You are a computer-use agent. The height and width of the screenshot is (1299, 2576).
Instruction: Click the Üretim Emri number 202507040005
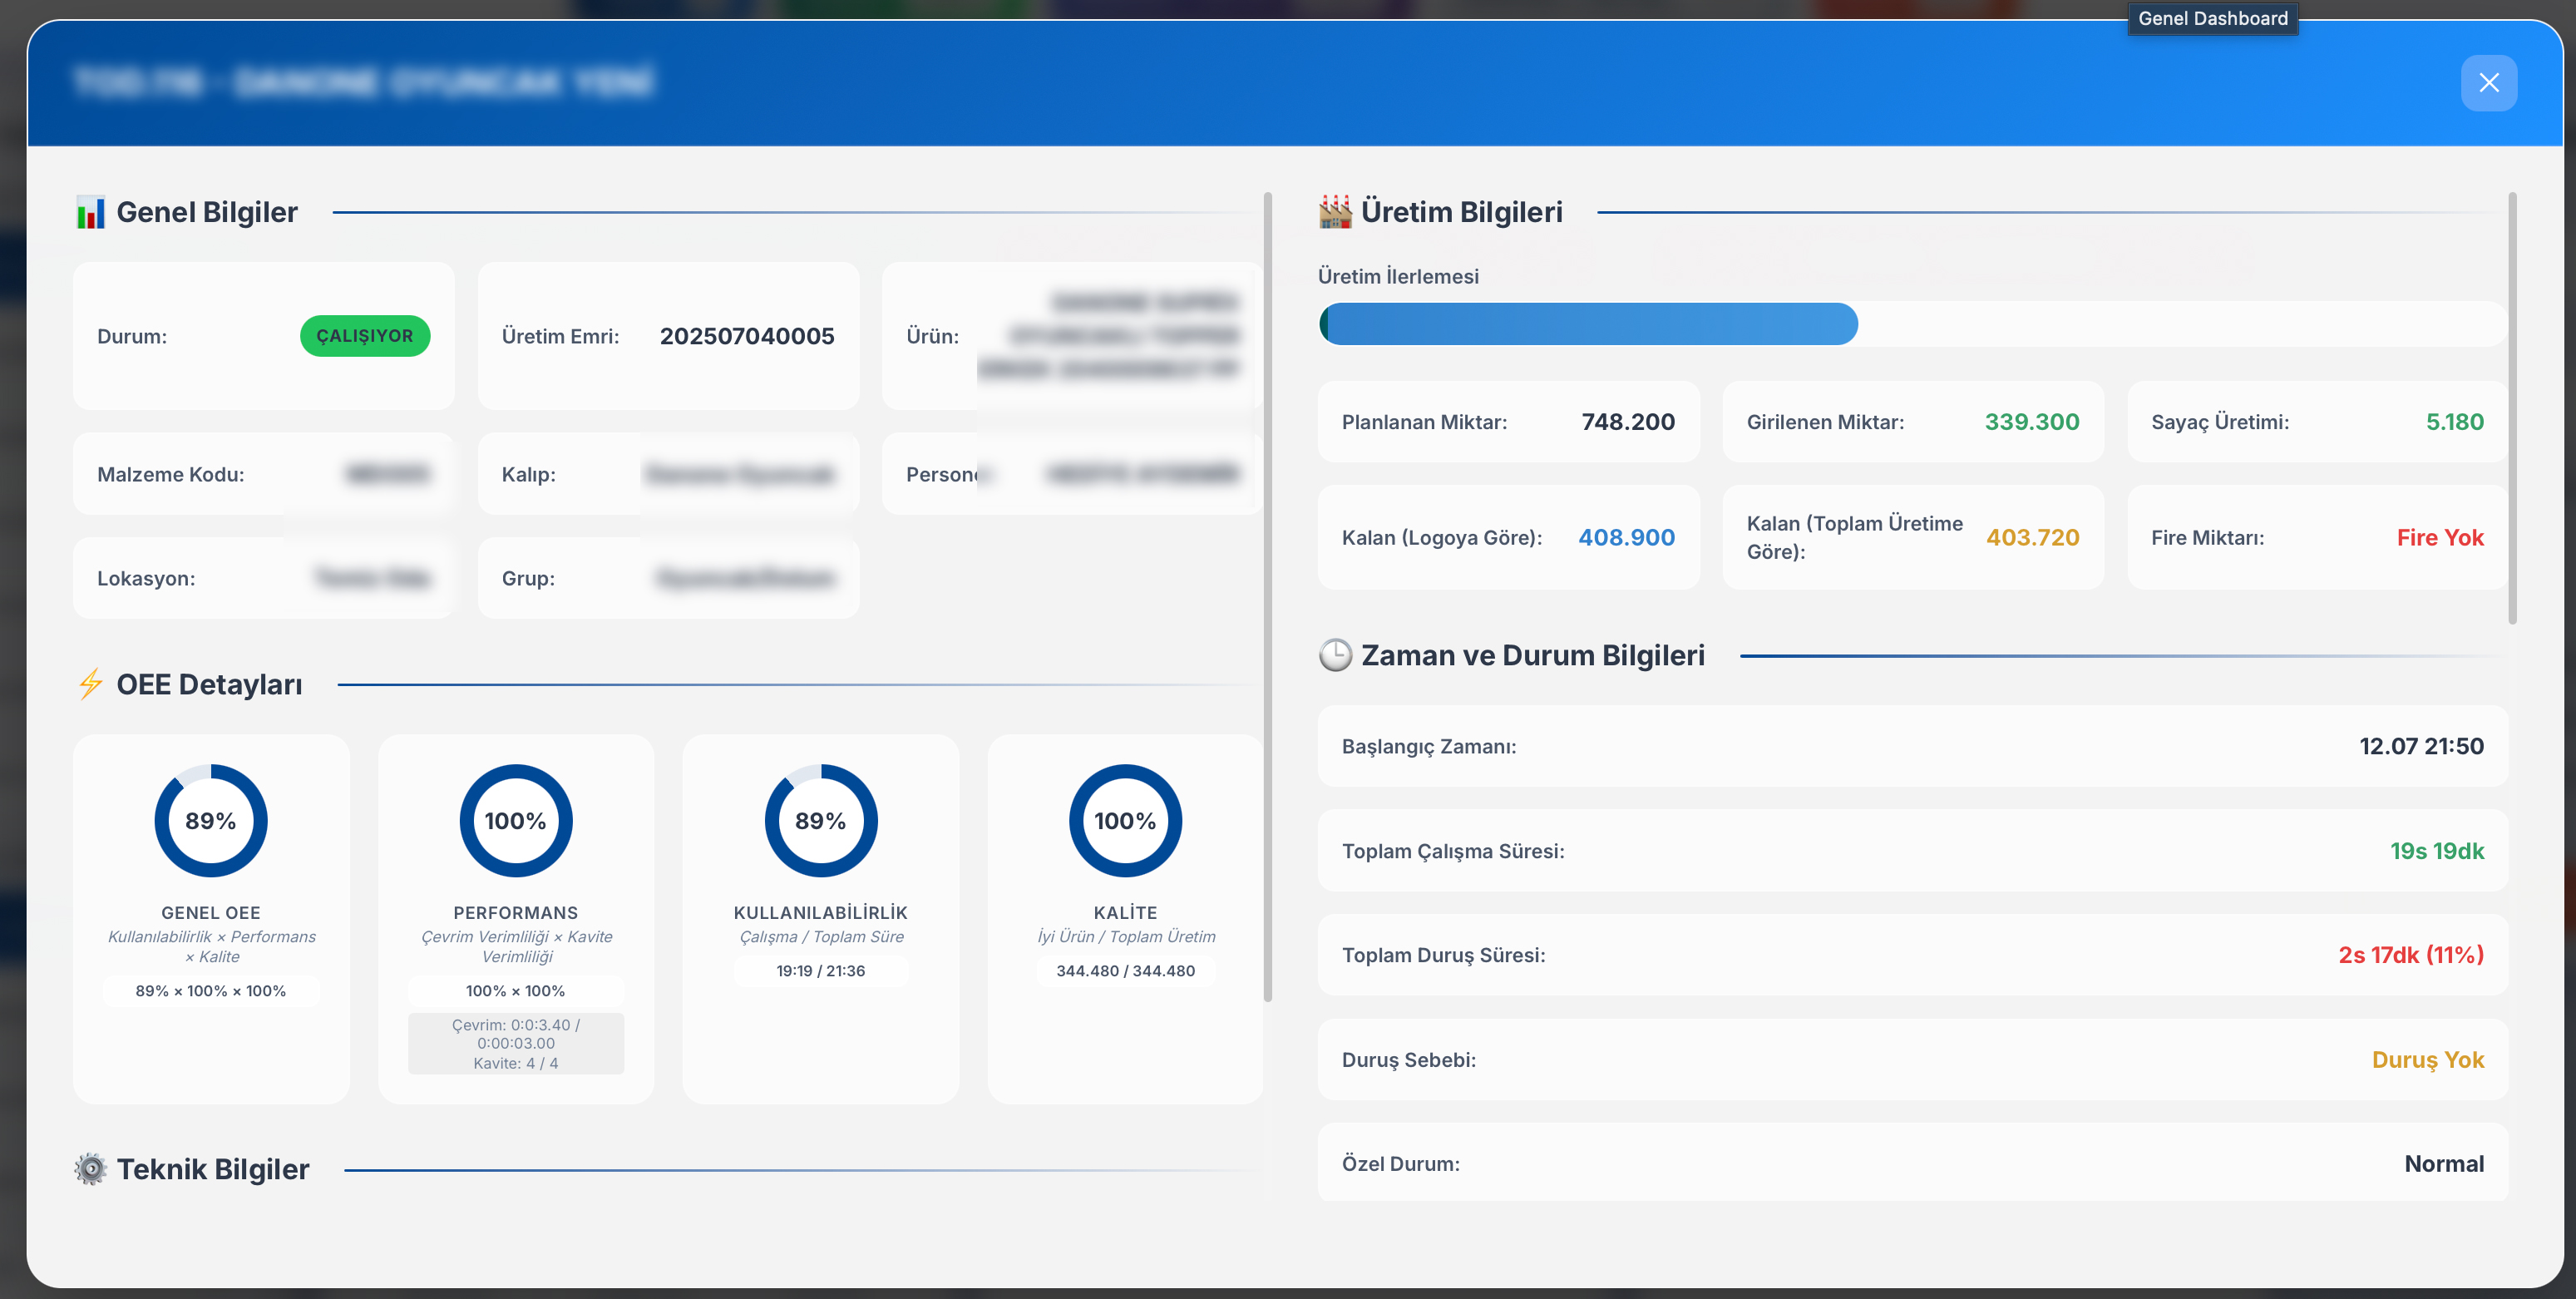[747, 336]
